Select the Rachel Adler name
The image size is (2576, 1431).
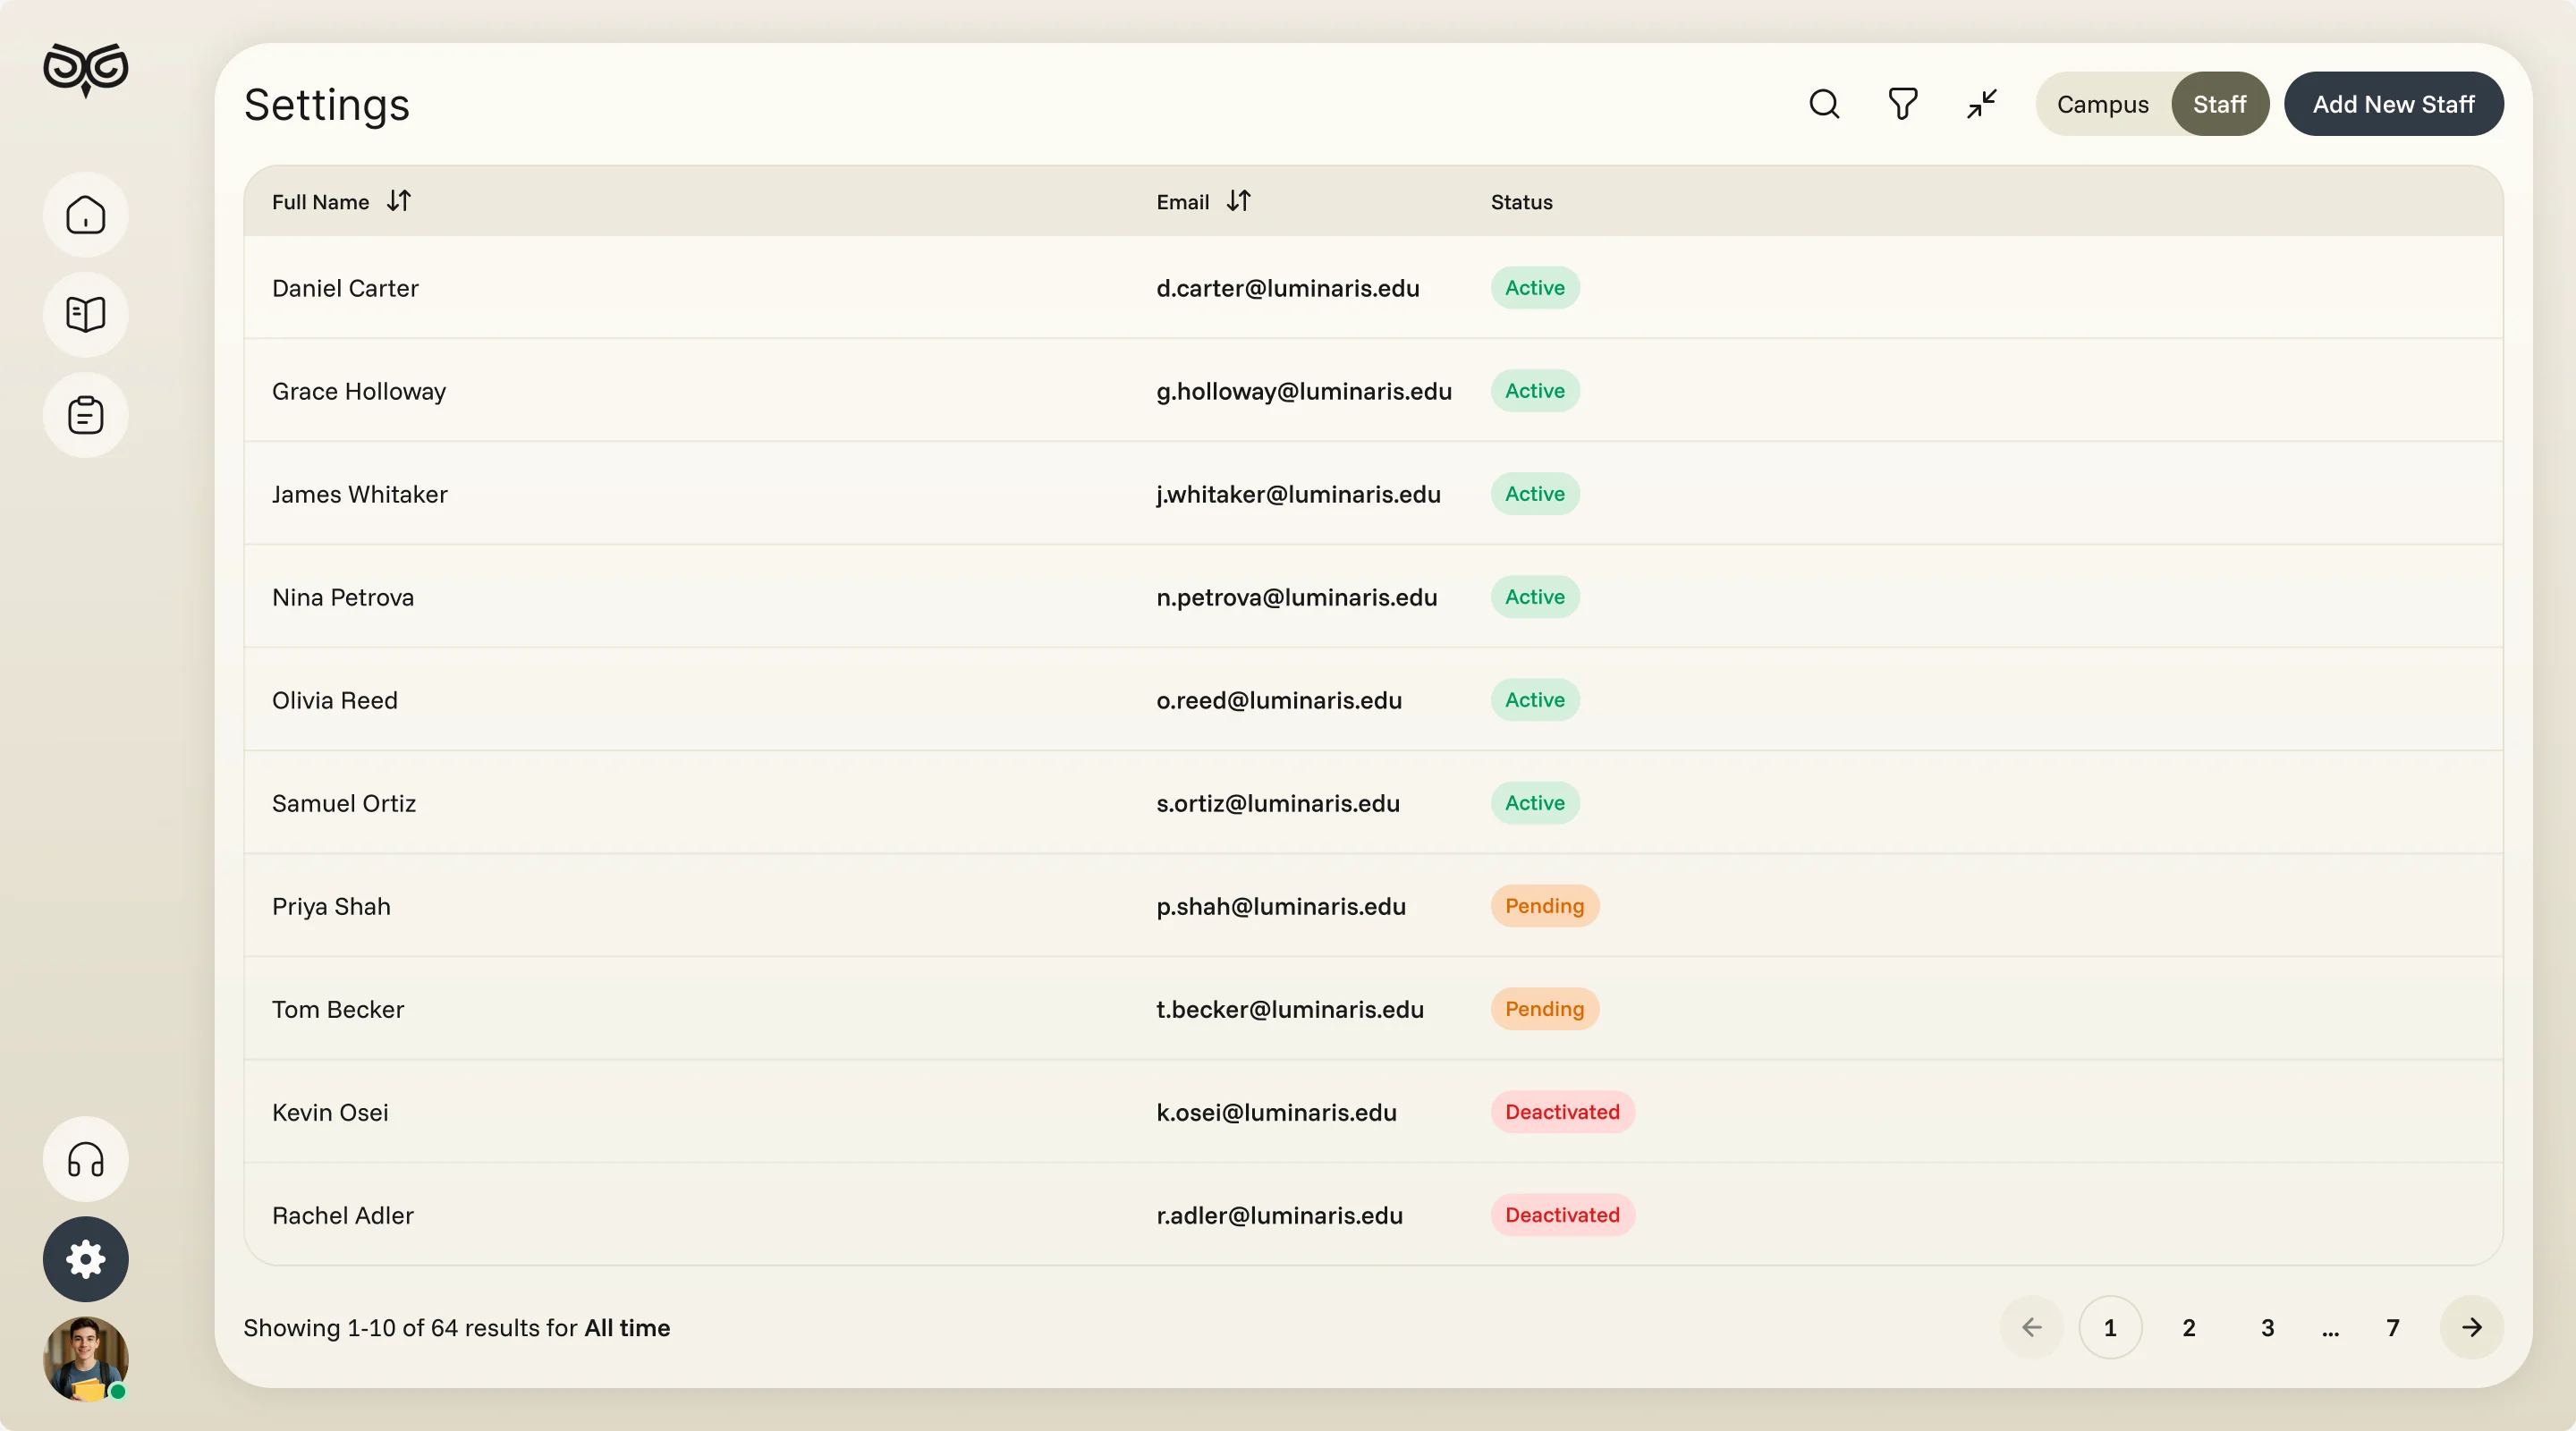pos(343,1215)
